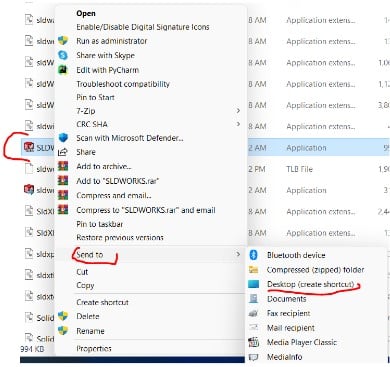Select the Share menu entry
390x367 pixels.
[86, 152]
